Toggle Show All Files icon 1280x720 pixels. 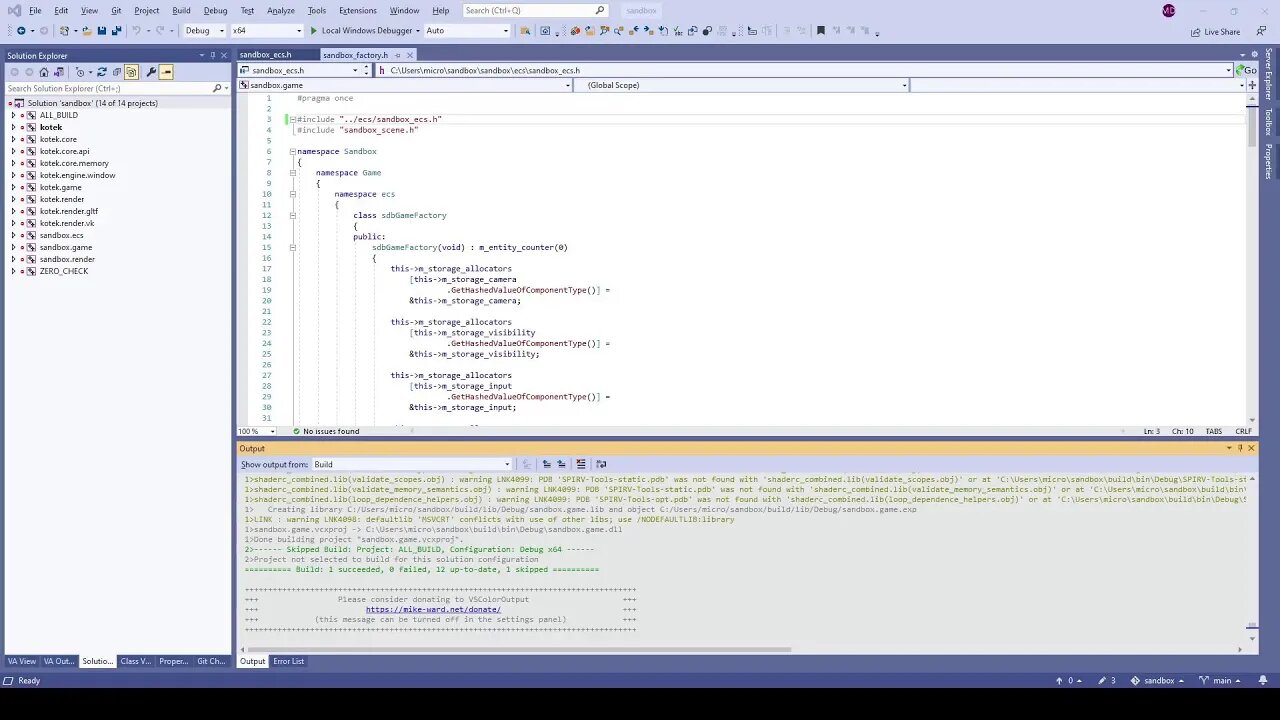point(131,72)
